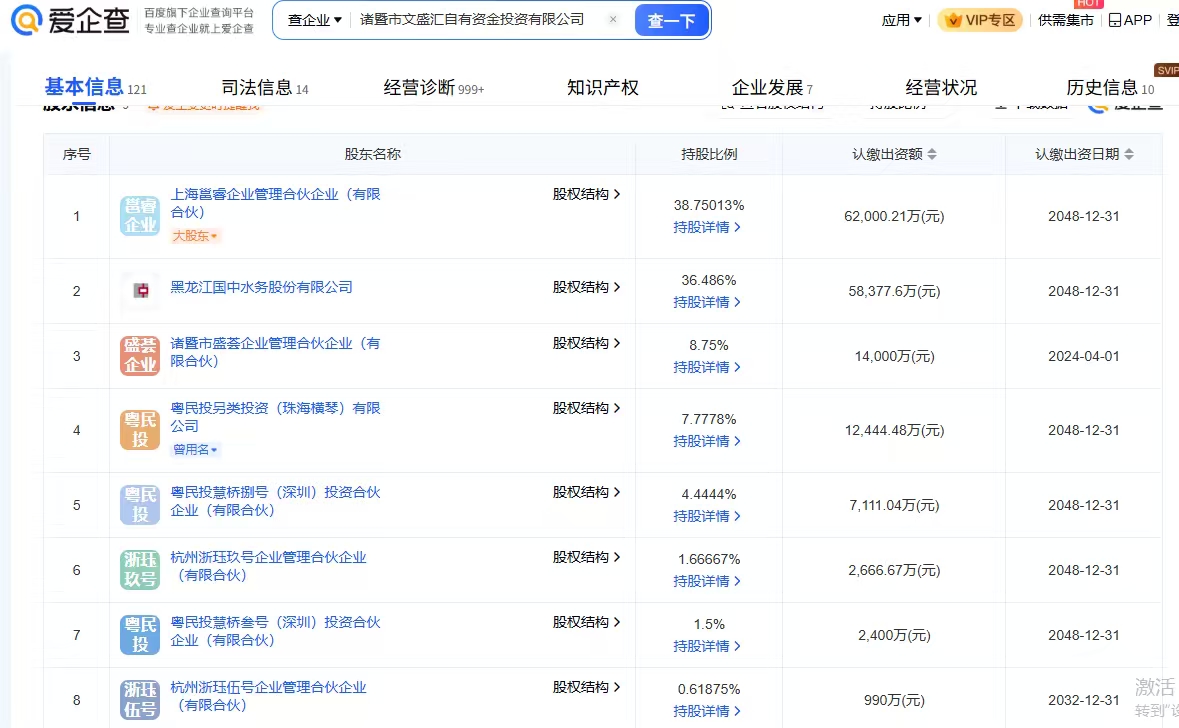Click the 黑龙江国中水务 company logo icon
The width and height of the screenshot is (1179, 728).
tap(140, 291)
